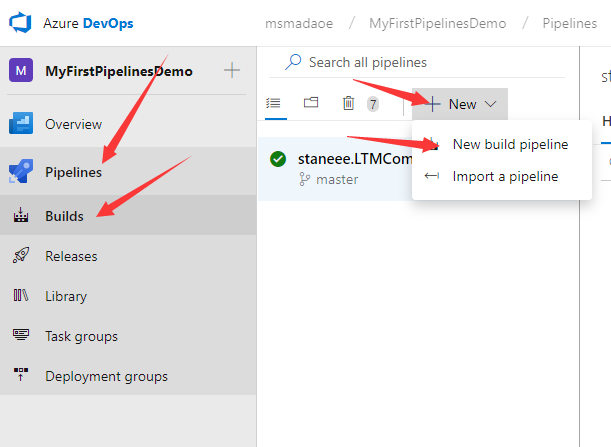Open the Pipelines hub in sidebar

(128, 172)
